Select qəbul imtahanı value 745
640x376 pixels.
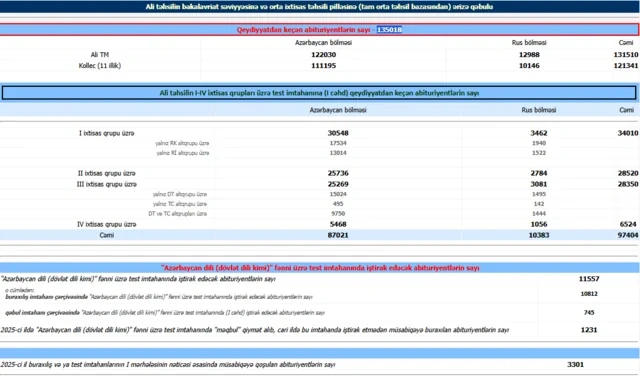589,312
